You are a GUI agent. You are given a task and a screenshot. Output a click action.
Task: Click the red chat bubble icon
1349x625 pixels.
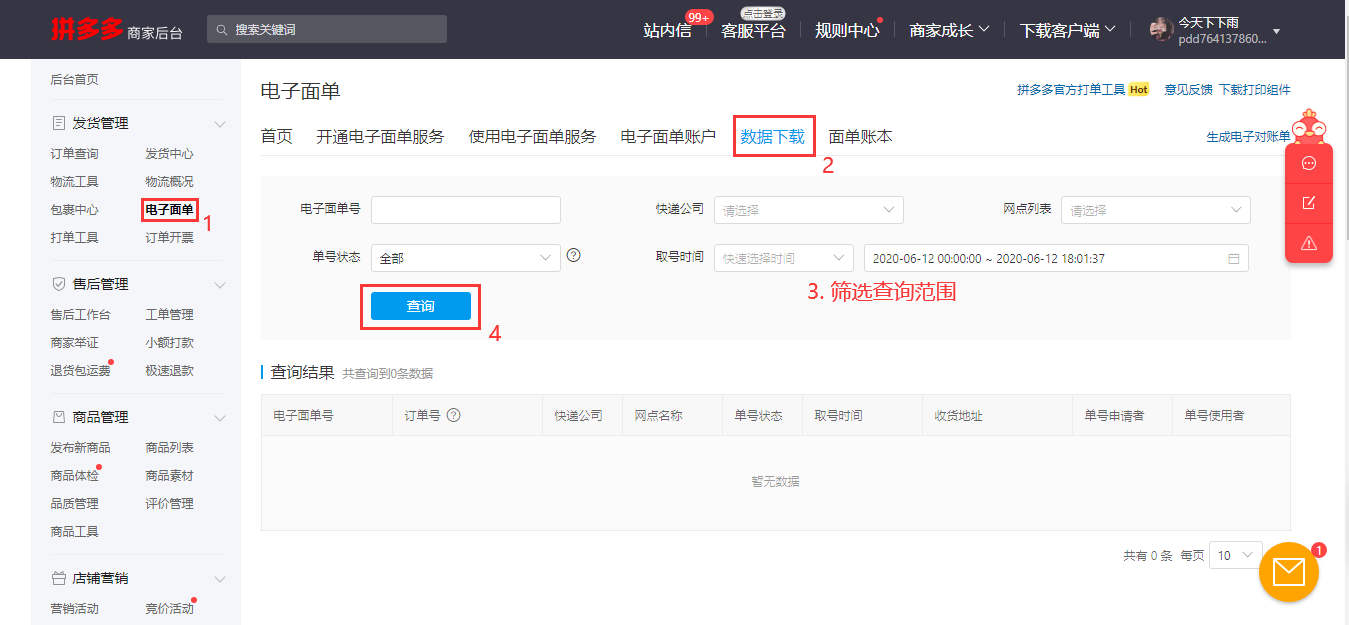pyautogui.click(x=1309, y=163)
